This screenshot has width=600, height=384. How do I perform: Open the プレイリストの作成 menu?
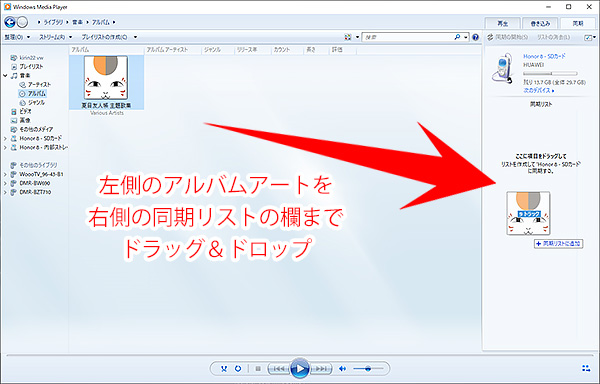(x=104, y=37)
